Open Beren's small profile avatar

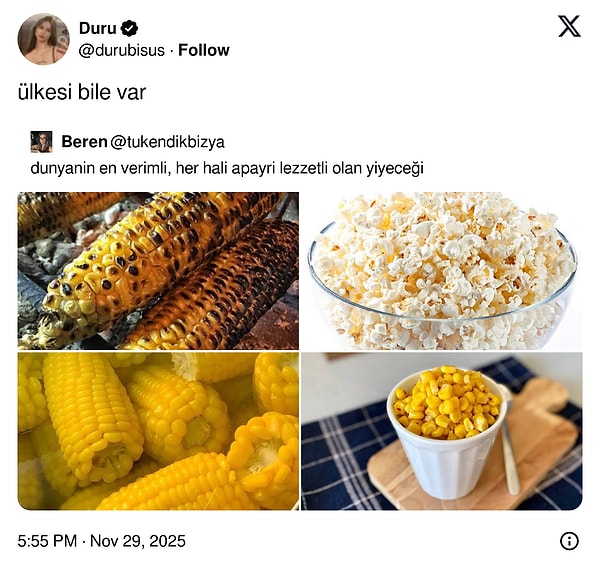pyautogui.click(x=41, y=142)
